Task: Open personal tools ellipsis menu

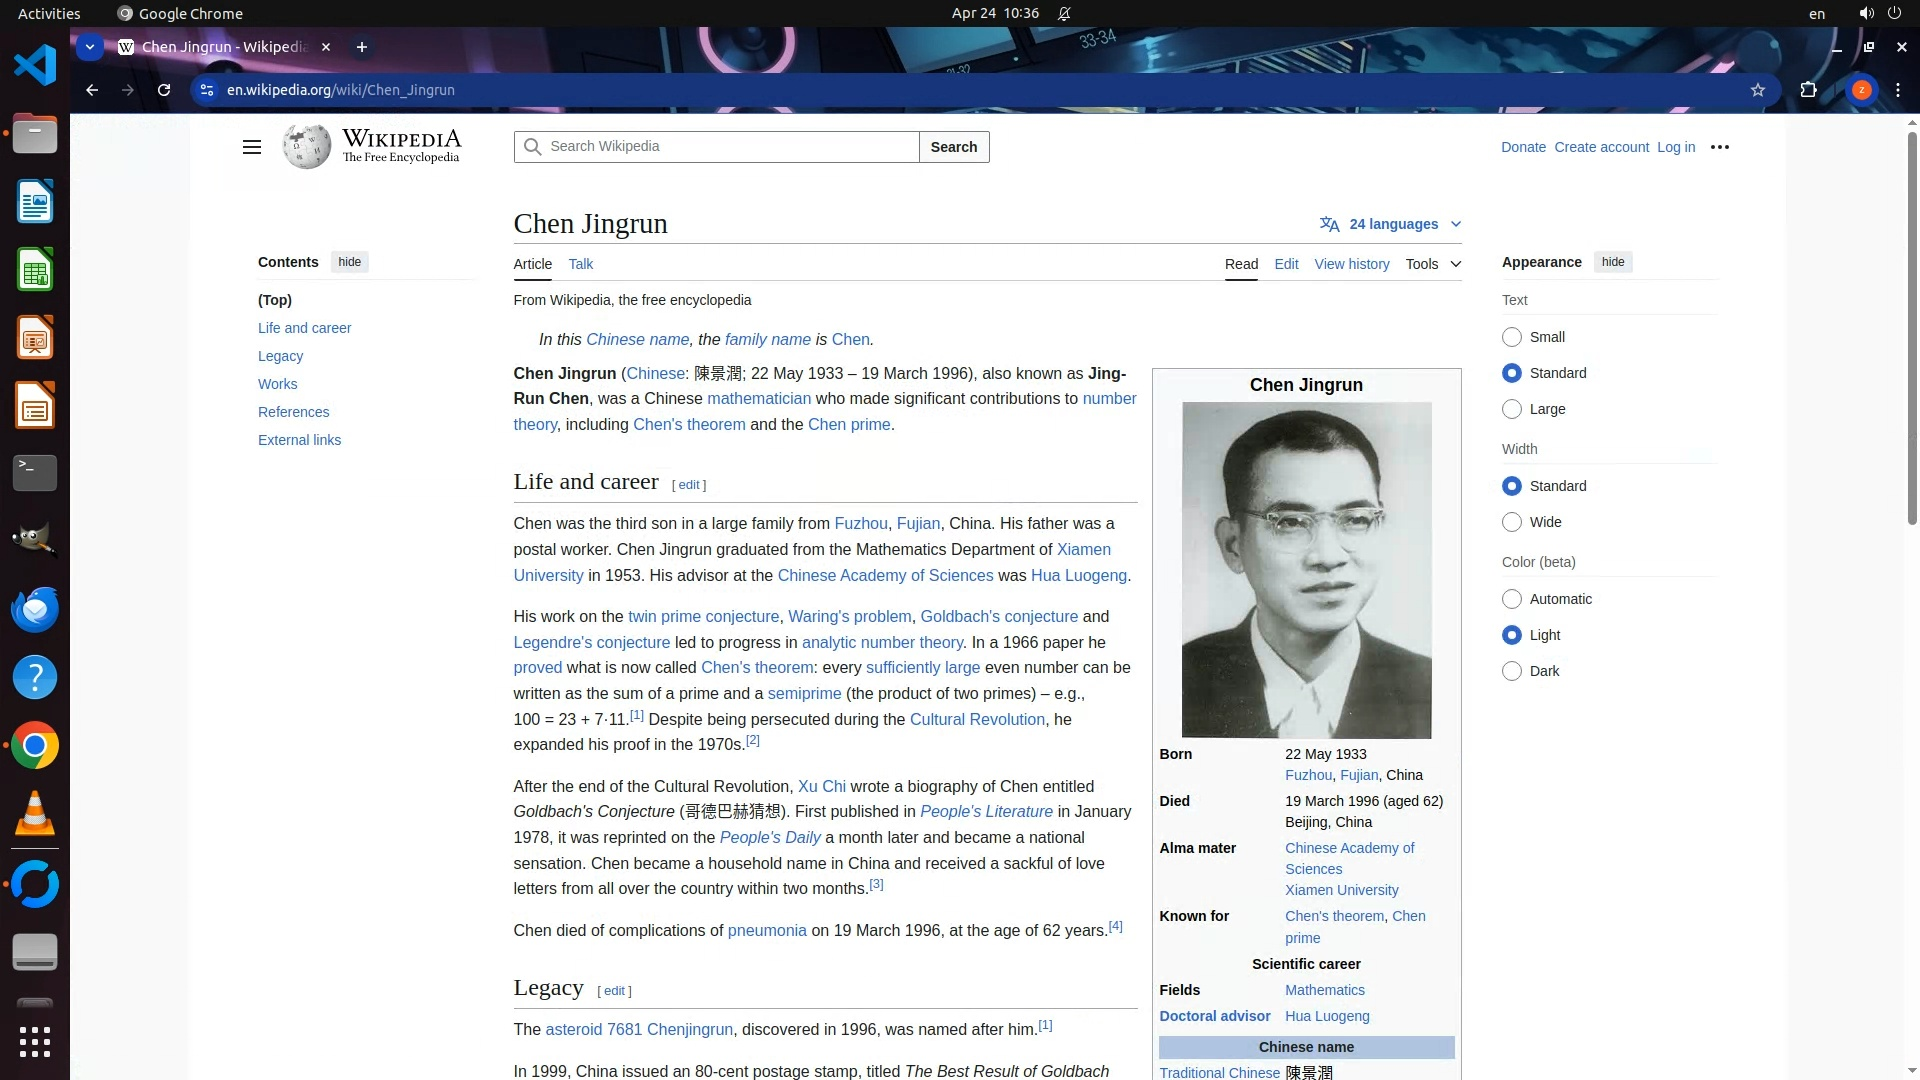Action: (x=1720, y=147)
